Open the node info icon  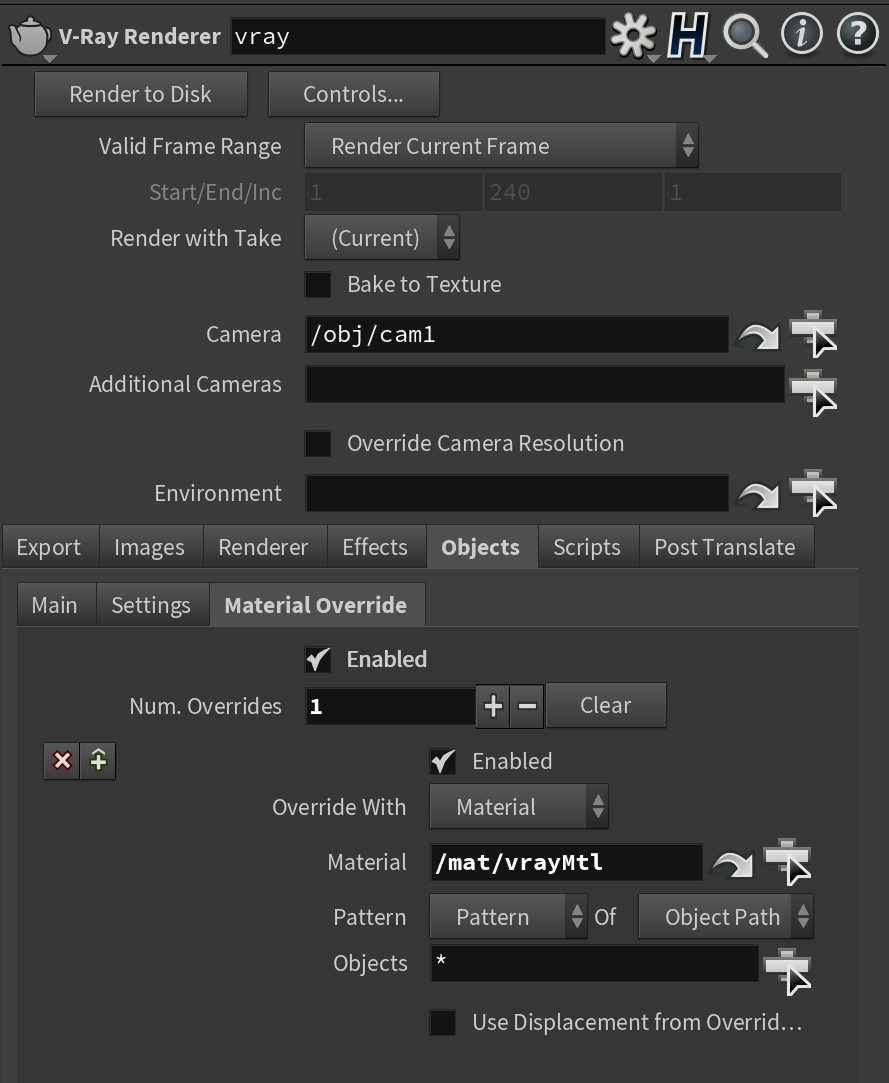[x=801, y=34]
